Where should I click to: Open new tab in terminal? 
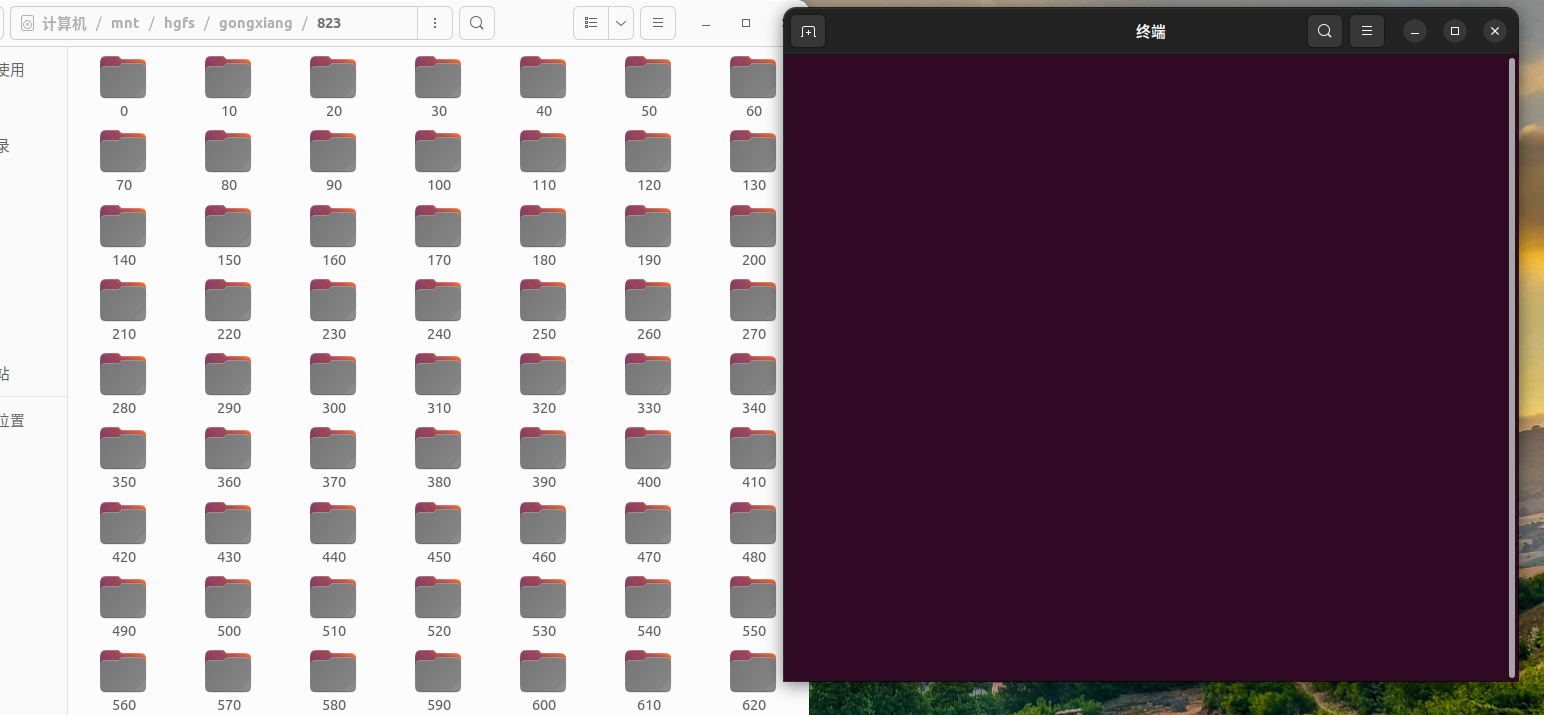point(808,32)
